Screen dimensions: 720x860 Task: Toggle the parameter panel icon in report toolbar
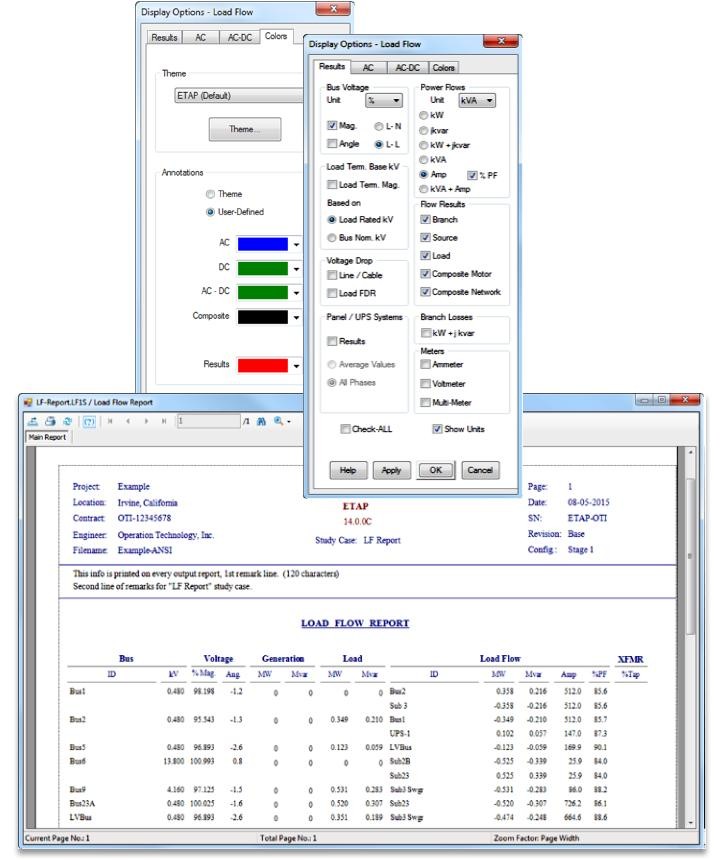pyautogui.click(x=89, y=421)
